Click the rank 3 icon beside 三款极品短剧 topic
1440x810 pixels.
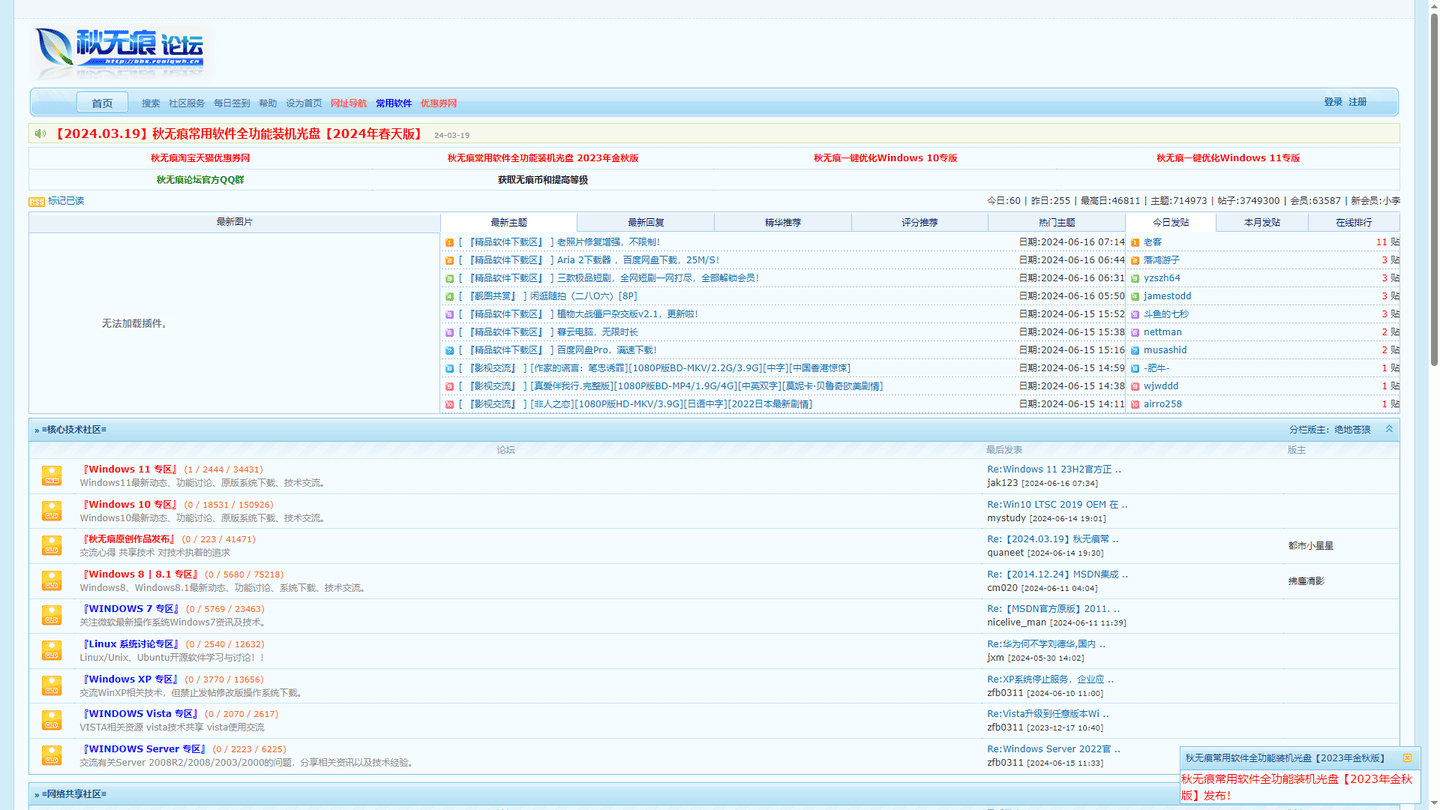[450, 279]
